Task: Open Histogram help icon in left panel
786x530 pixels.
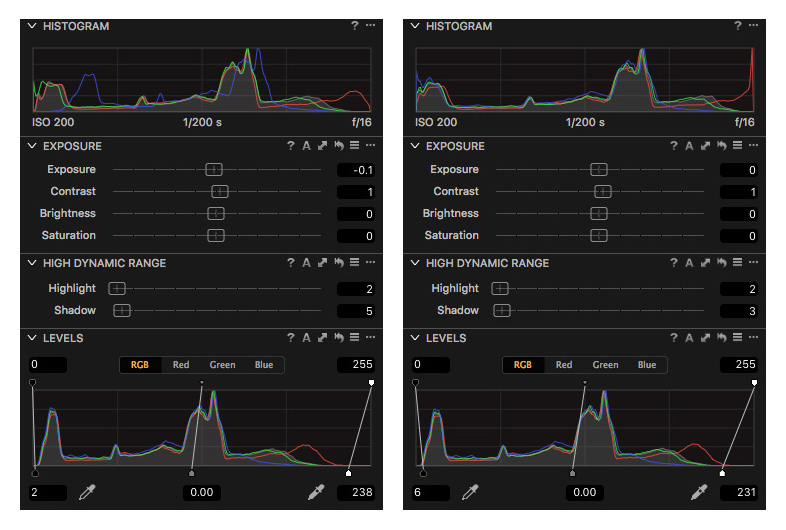Action: click(x=354, y=26)
